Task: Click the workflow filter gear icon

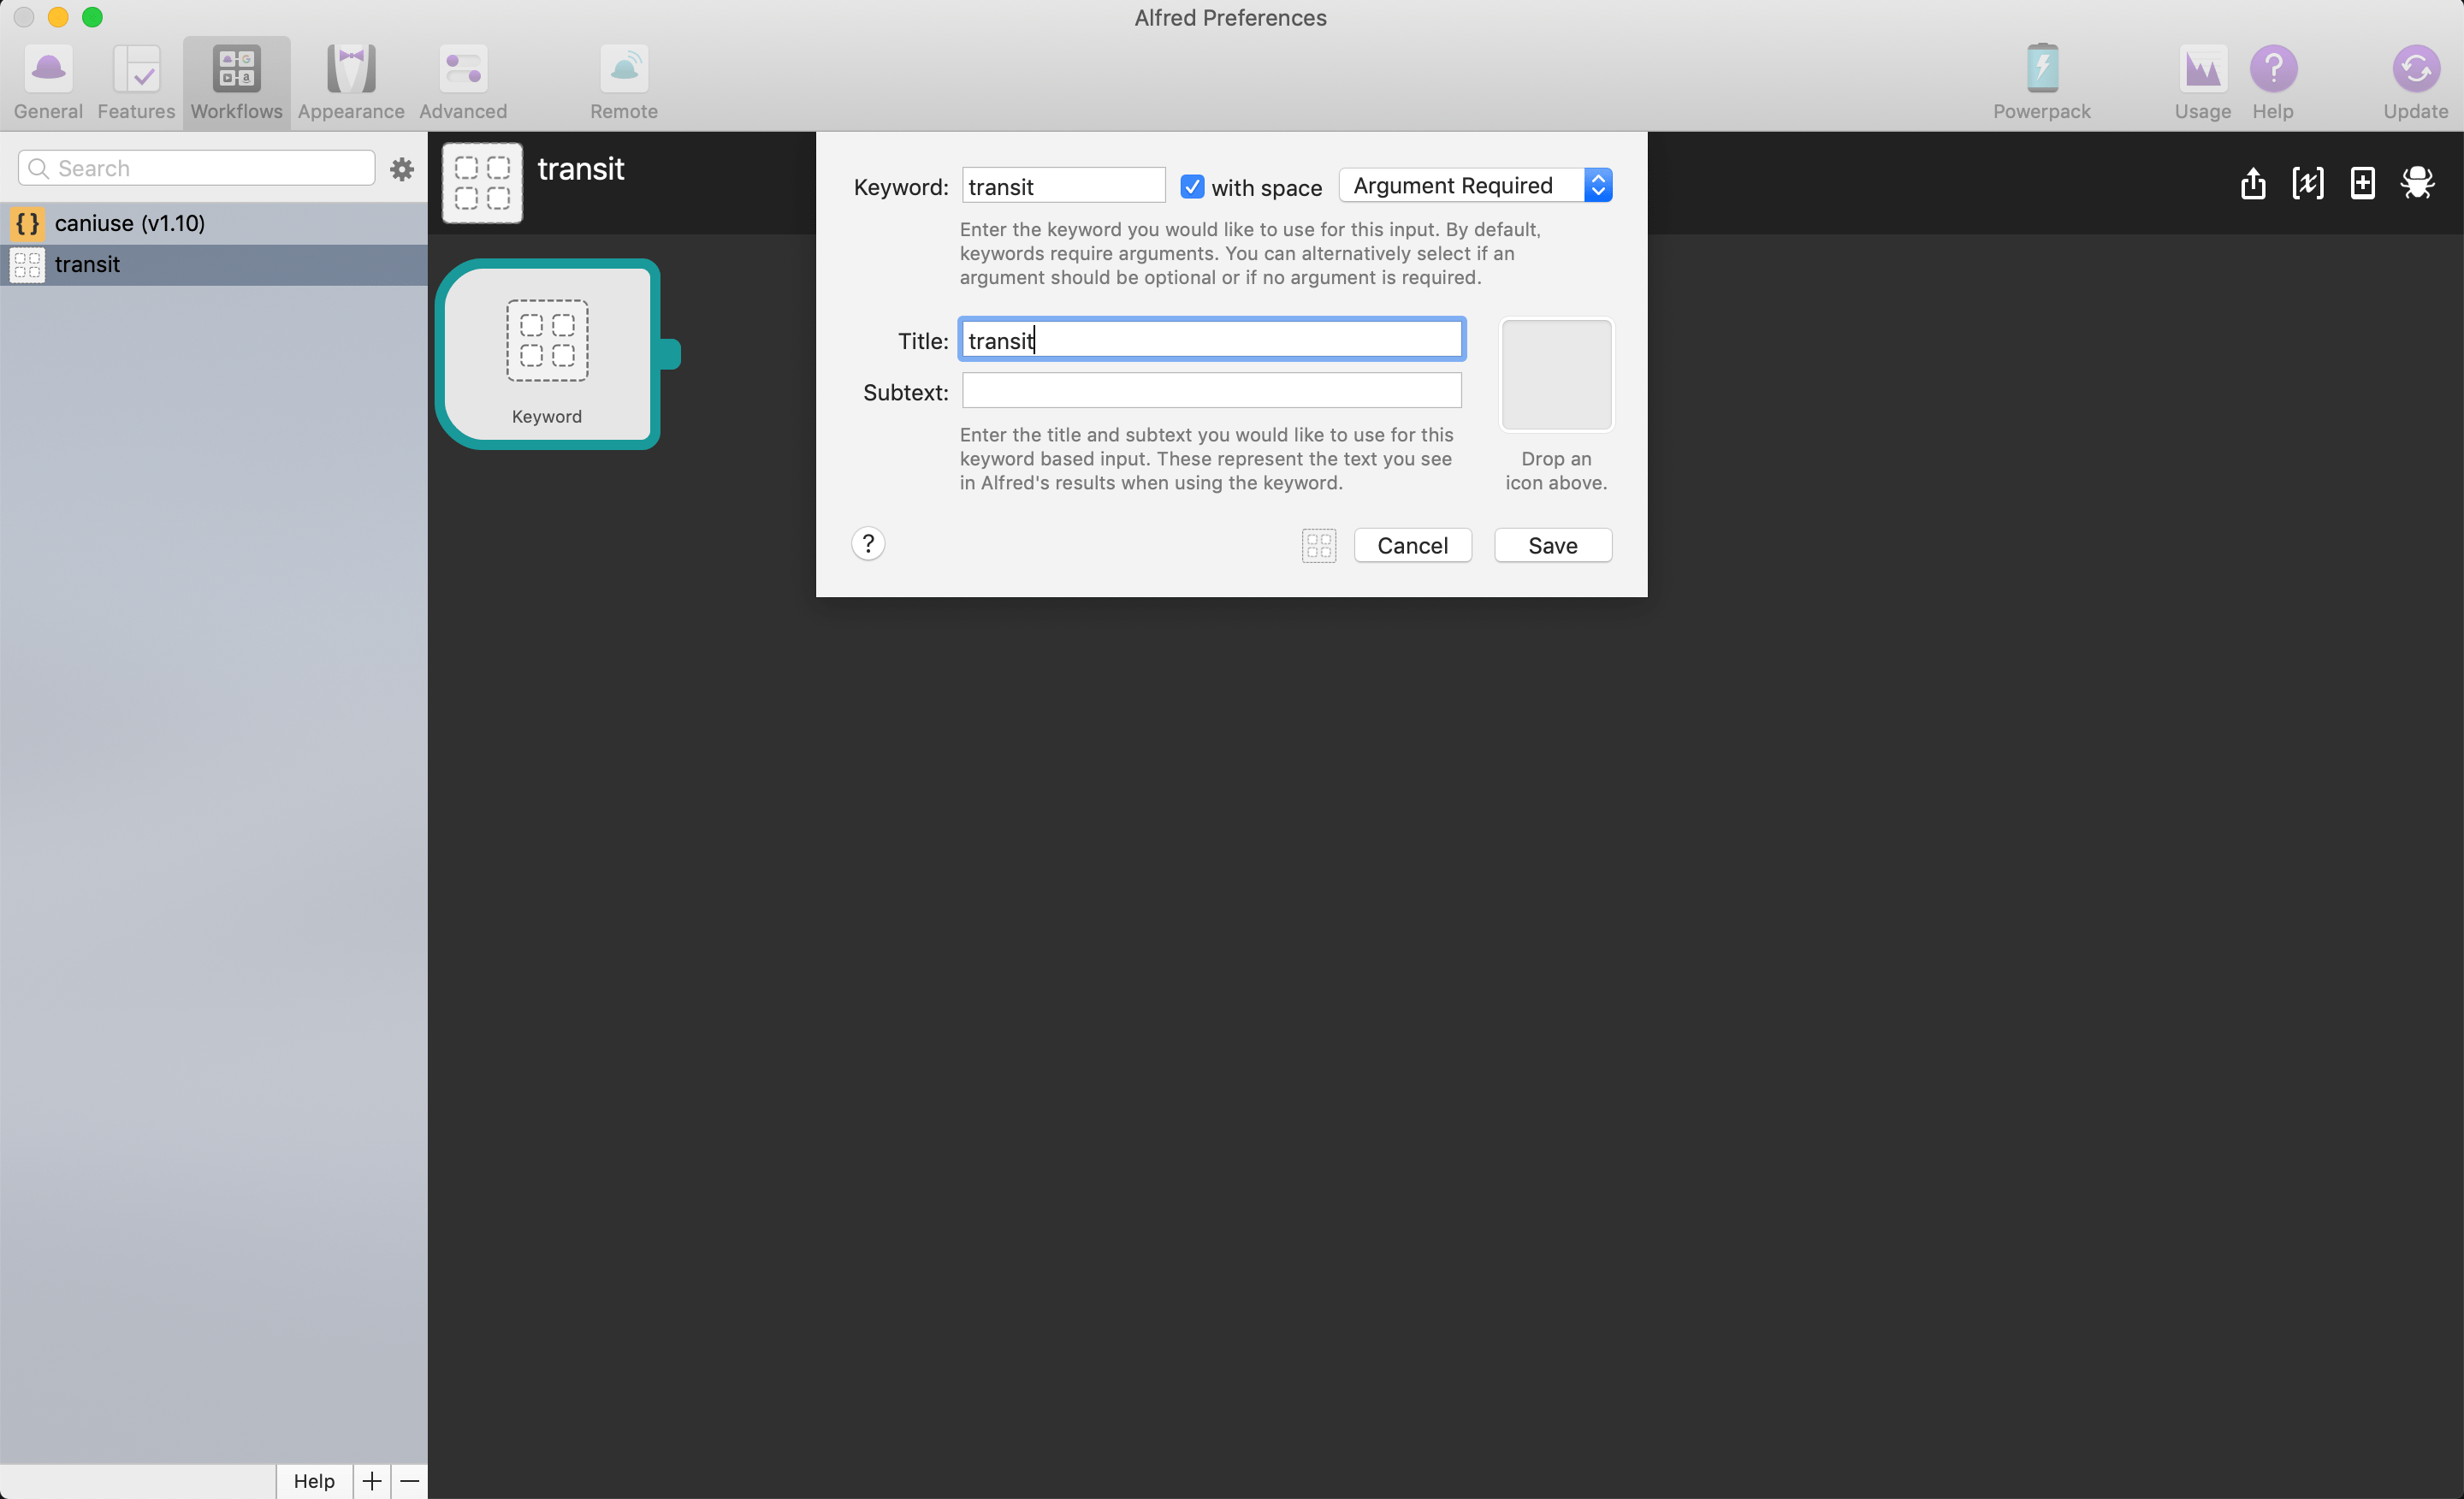Action: coord(402,169)
